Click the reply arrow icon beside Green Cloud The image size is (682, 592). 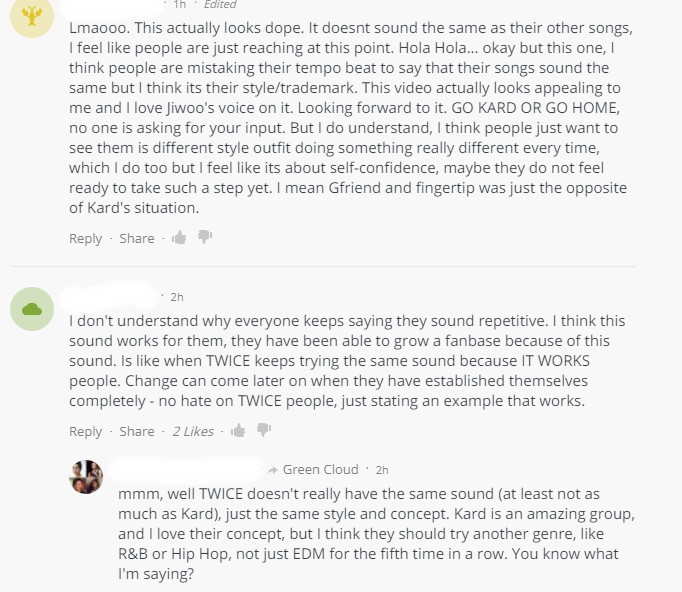[x=273, y=470]
